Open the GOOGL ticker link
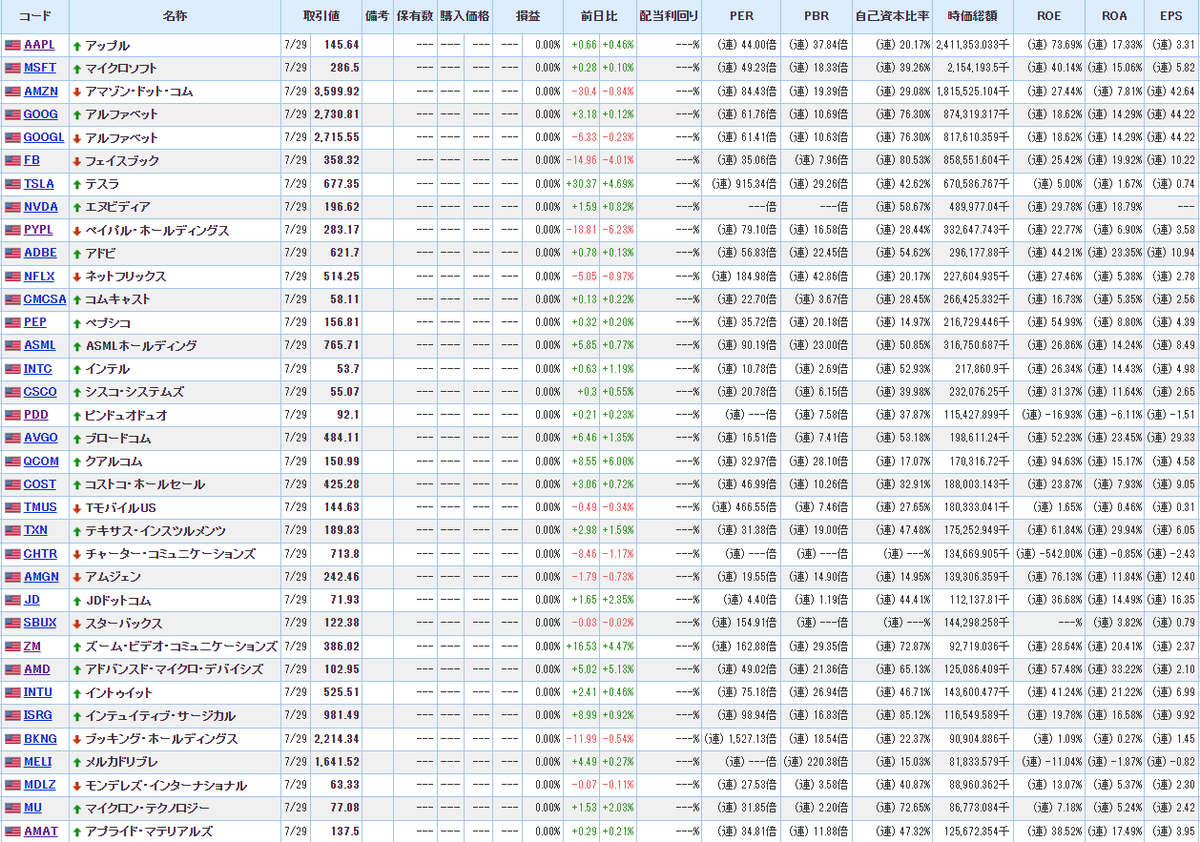Screen dimensions: 1200x842 click(44, 137)
